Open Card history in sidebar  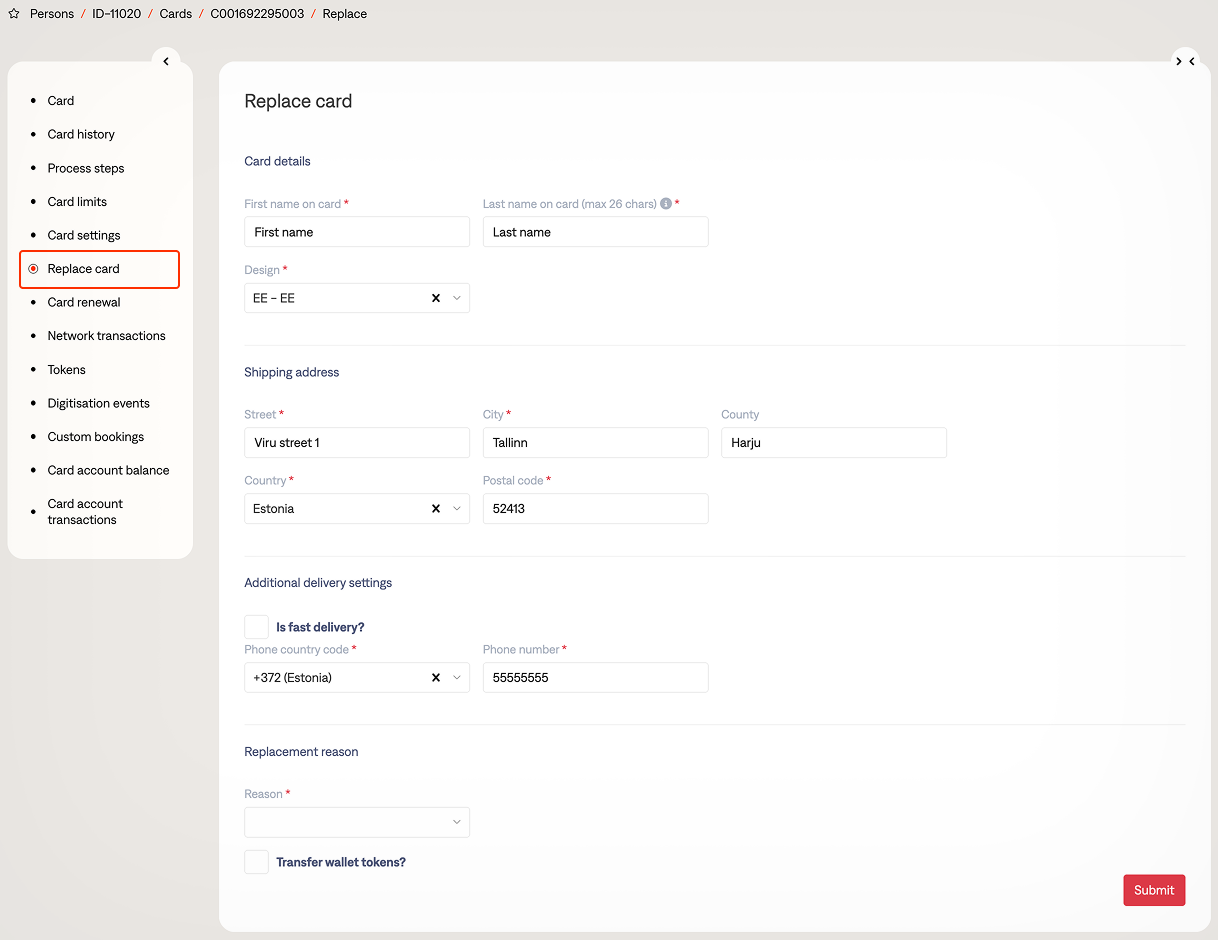tap(81, 134)
